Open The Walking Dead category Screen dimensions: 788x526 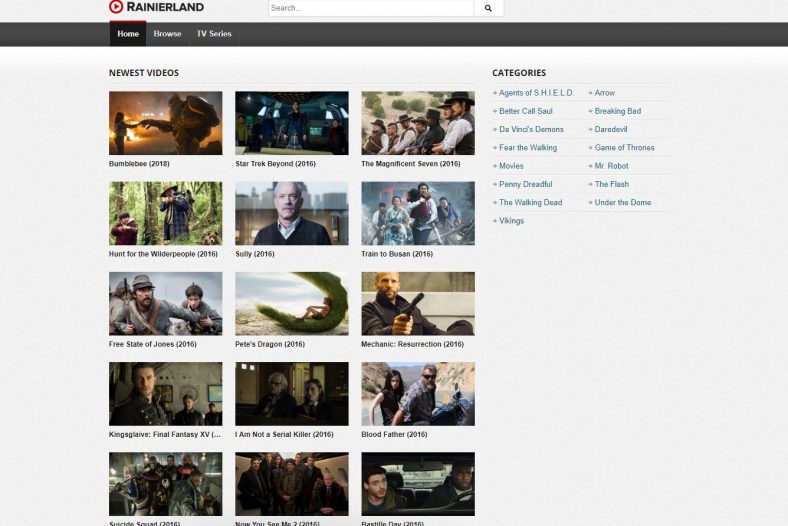tap(531, 202)
